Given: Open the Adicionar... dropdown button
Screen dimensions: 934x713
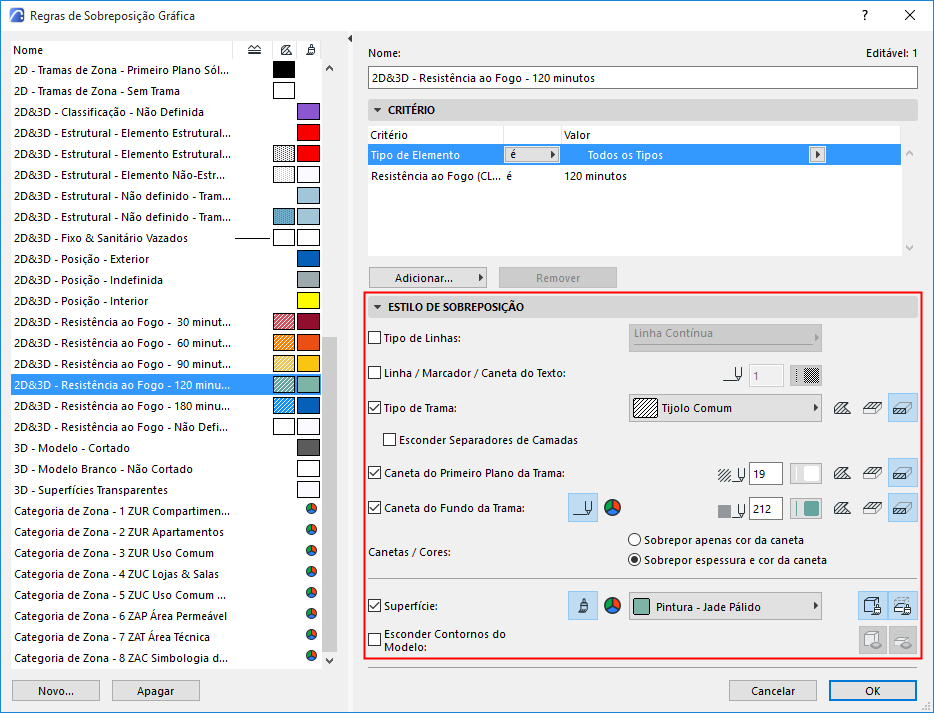Looking at the screenshot, I should pos(428,278).
